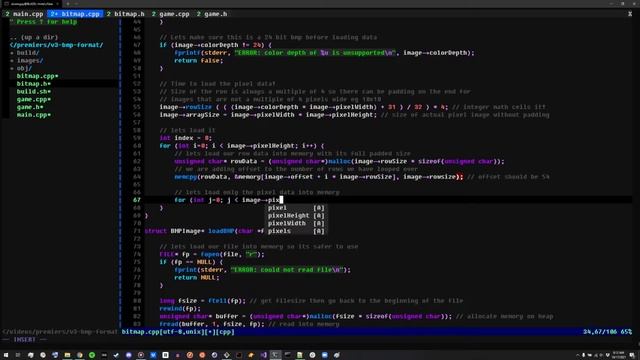640x360 pixels.
Task: Select the v2-bmp-format root path line
Action: pyautogui.click(x=56, y=45)
